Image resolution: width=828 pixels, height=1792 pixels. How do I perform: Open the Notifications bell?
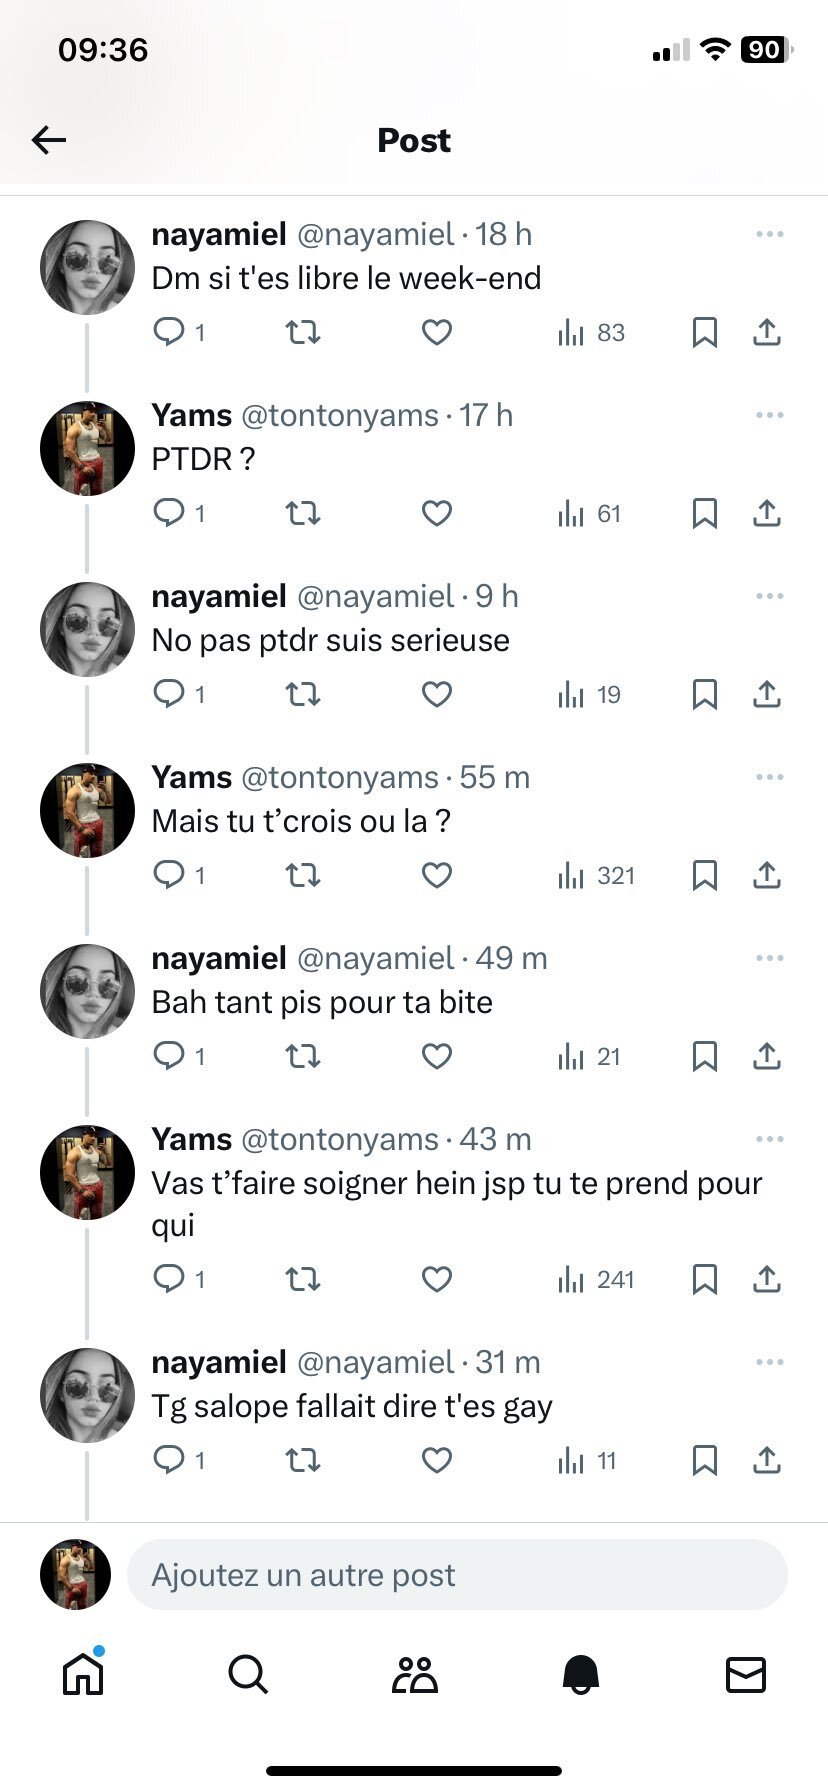coord(580,1673)
